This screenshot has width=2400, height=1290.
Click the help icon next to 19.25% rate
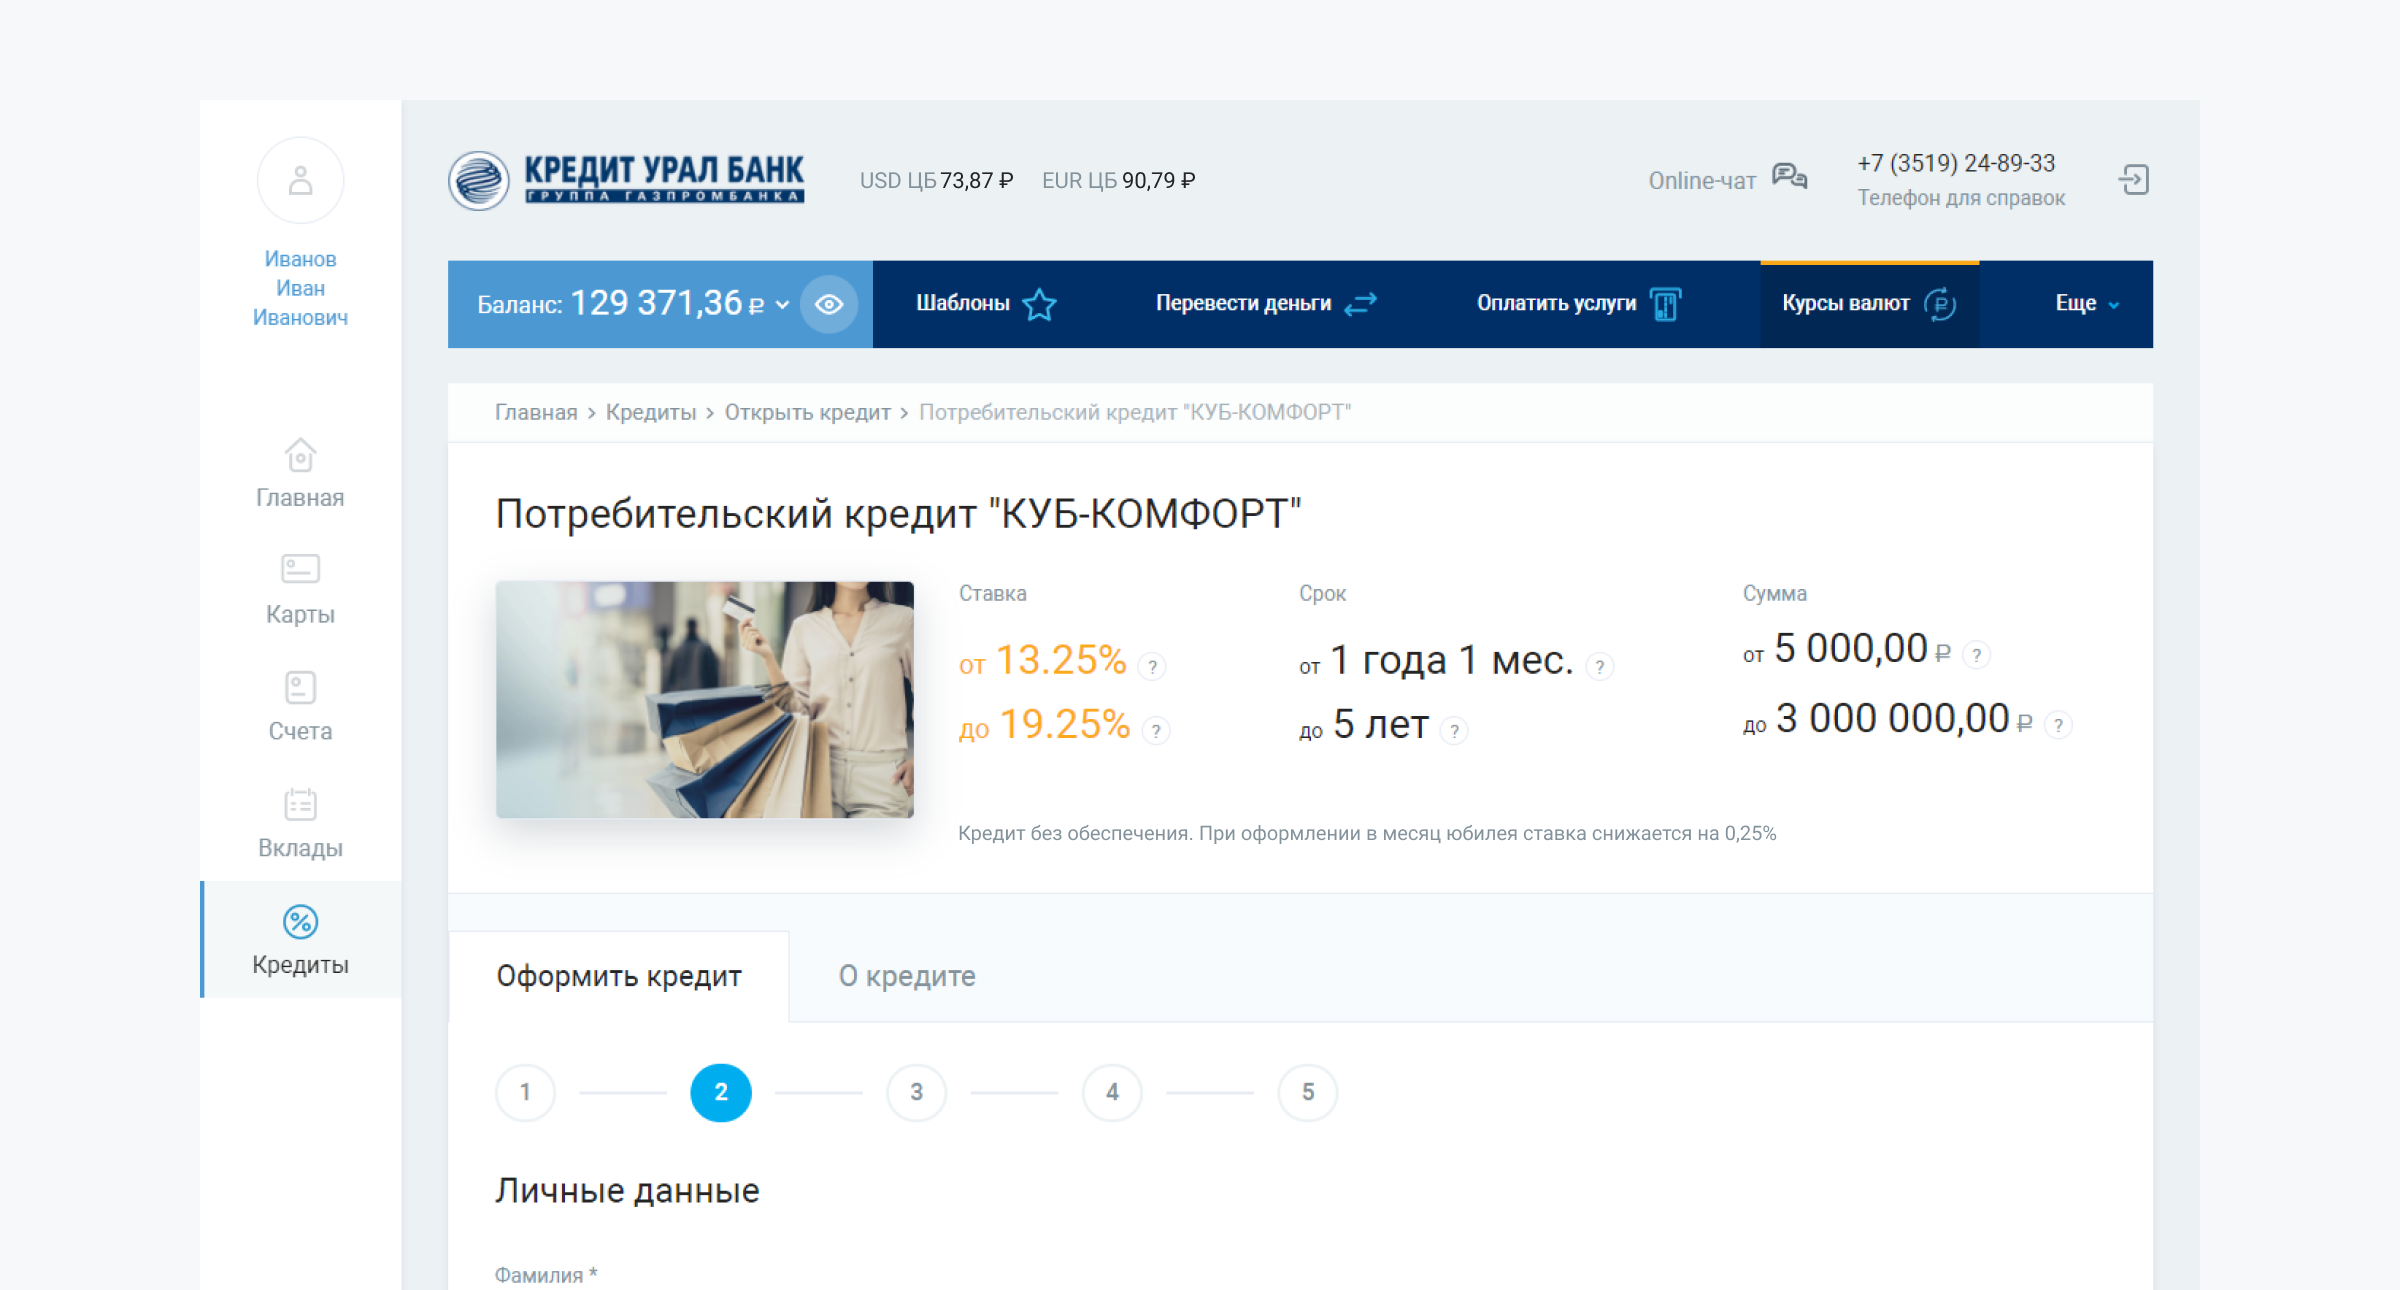(1156, 731)
